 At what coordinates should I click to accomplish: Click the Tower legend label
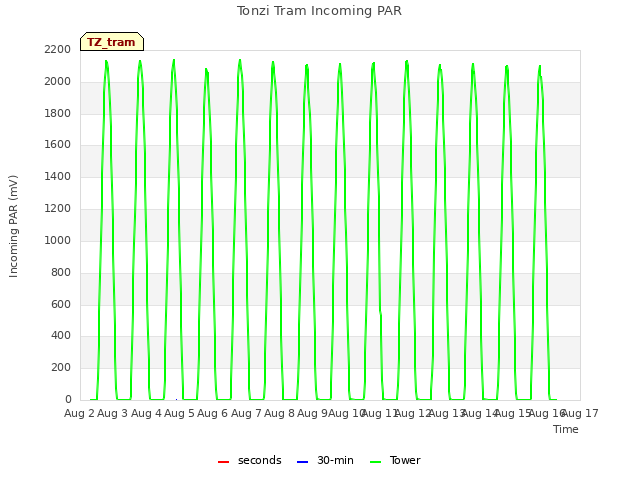405,460
